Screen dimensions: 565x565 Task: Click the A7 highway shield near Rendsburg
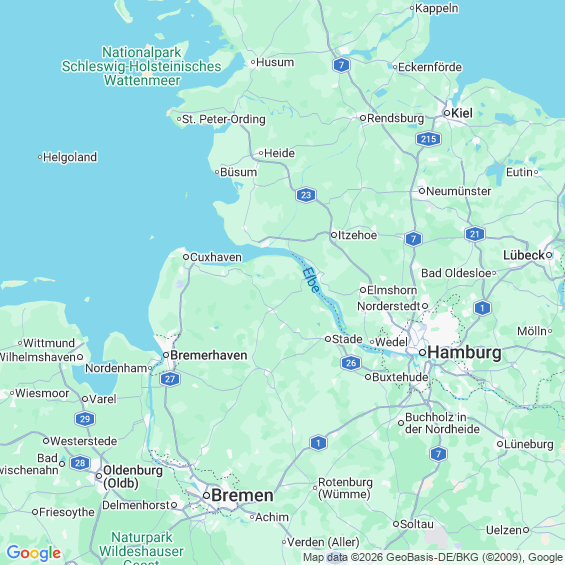(341, 65)
